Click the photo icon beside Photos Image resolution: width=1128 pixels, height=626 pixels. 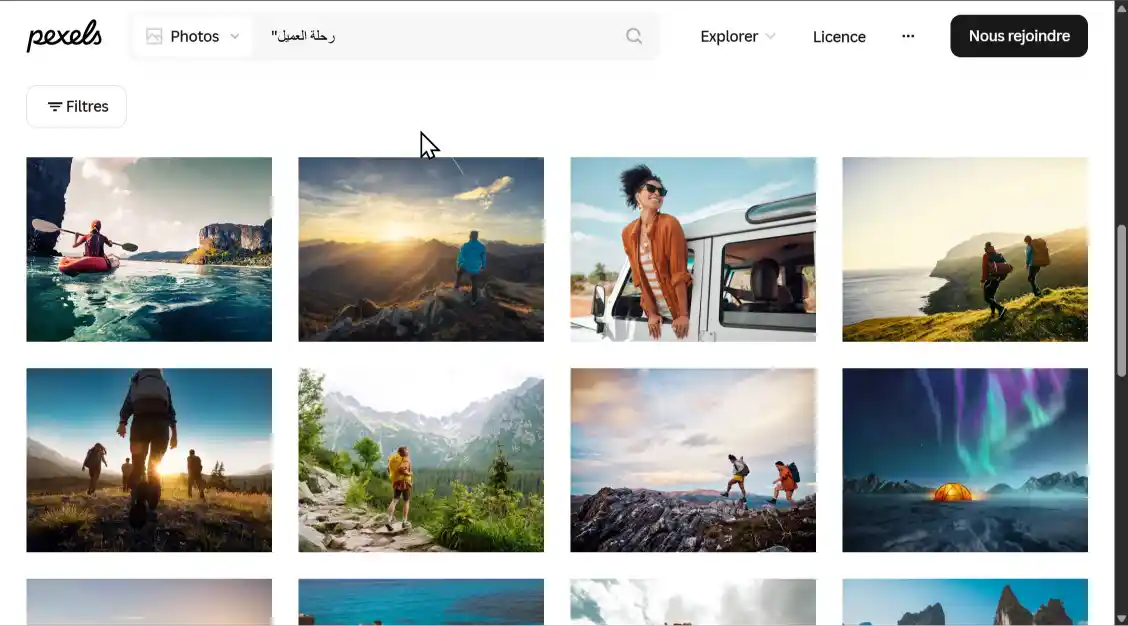(x=154, y=36)
